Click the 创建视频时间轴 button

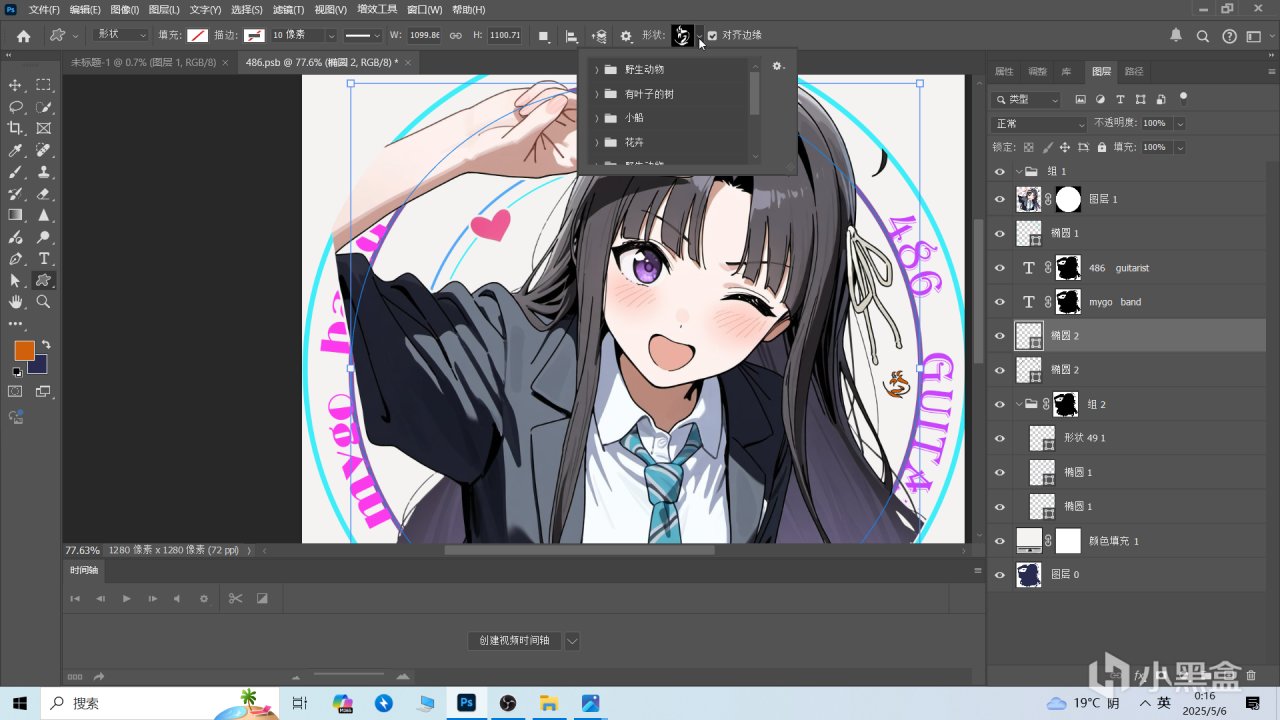[514, 640]
